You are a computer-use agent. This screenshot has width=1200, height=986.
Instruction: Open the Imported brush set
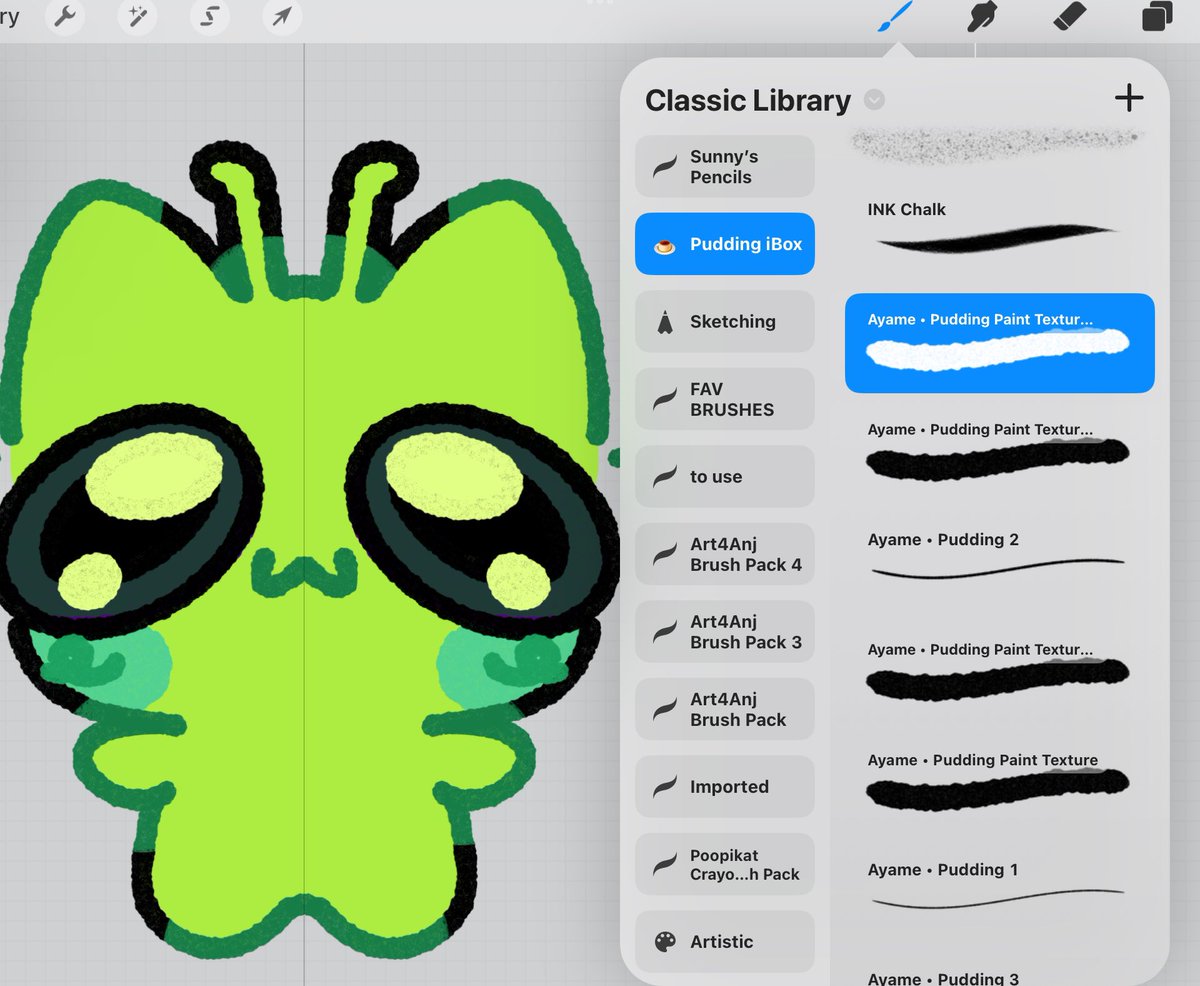[x=725, y=787]
